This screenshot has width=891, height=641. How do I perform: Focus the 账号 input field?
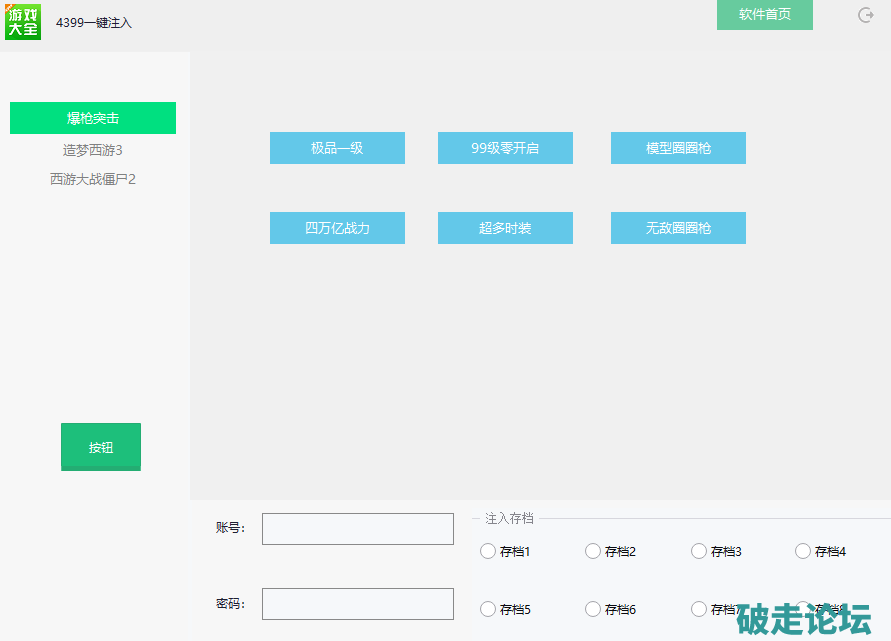pos(358,529)
